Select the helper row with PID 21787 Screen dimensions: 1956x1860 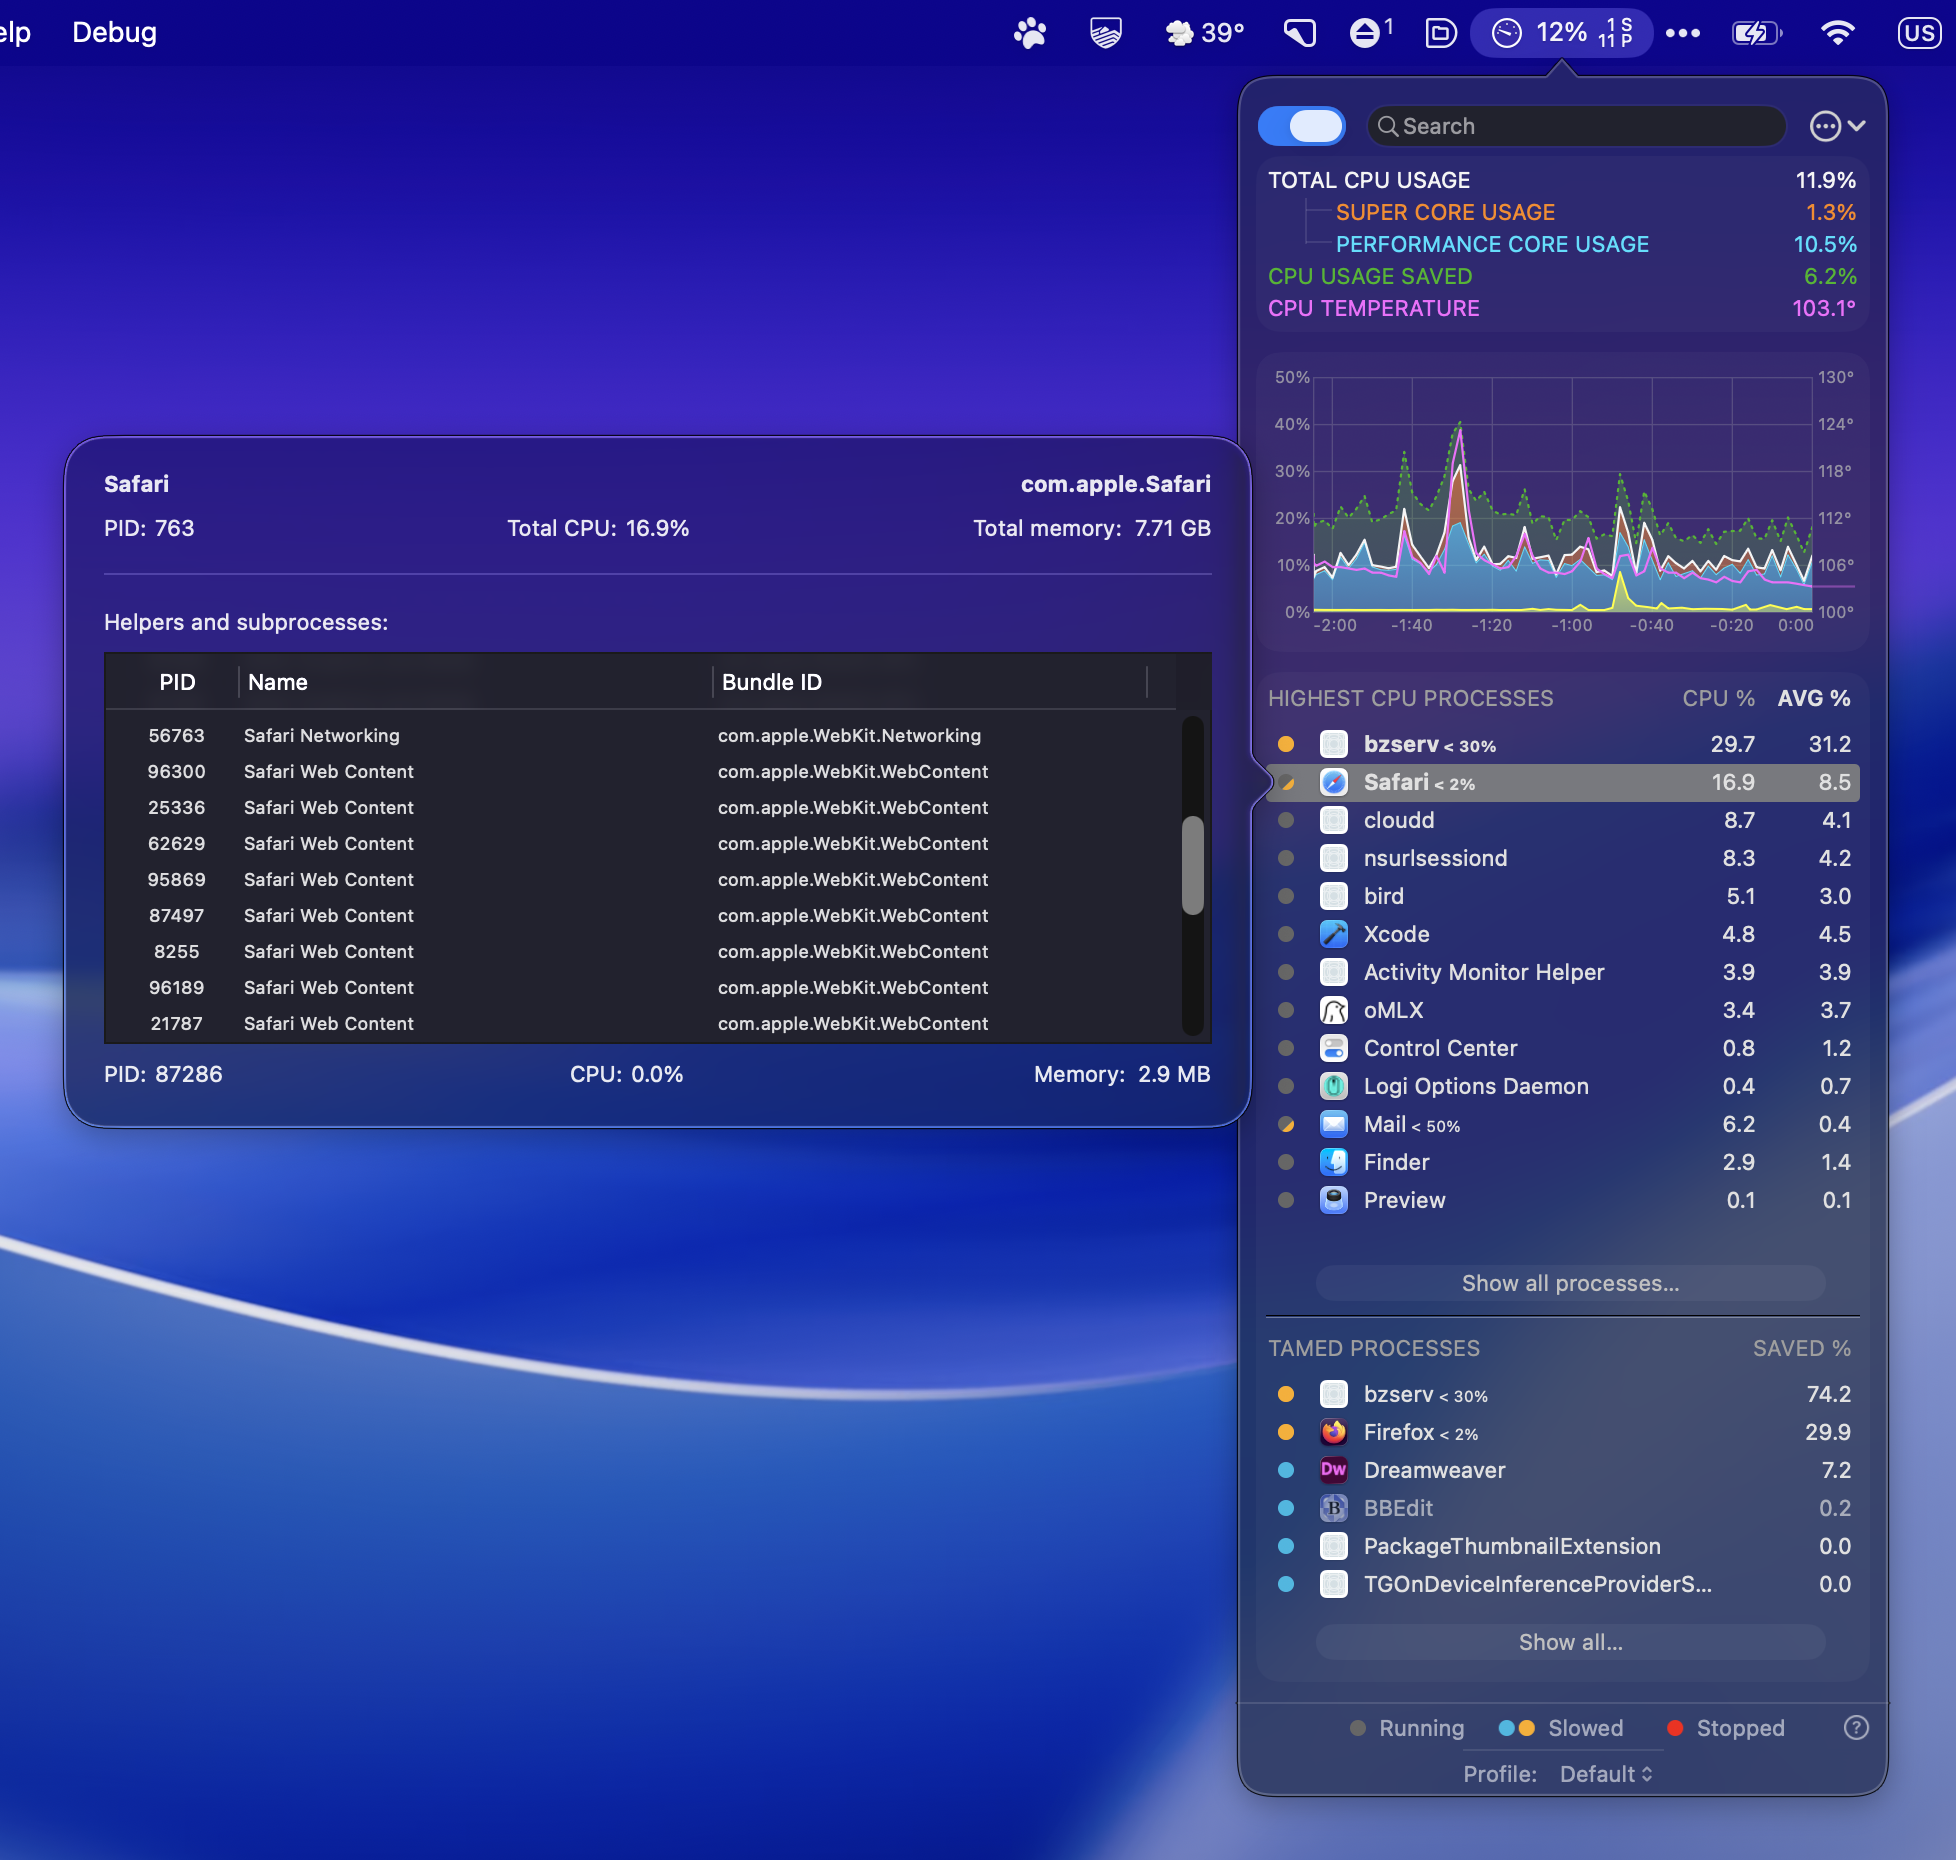click(x=642, y=1024)
